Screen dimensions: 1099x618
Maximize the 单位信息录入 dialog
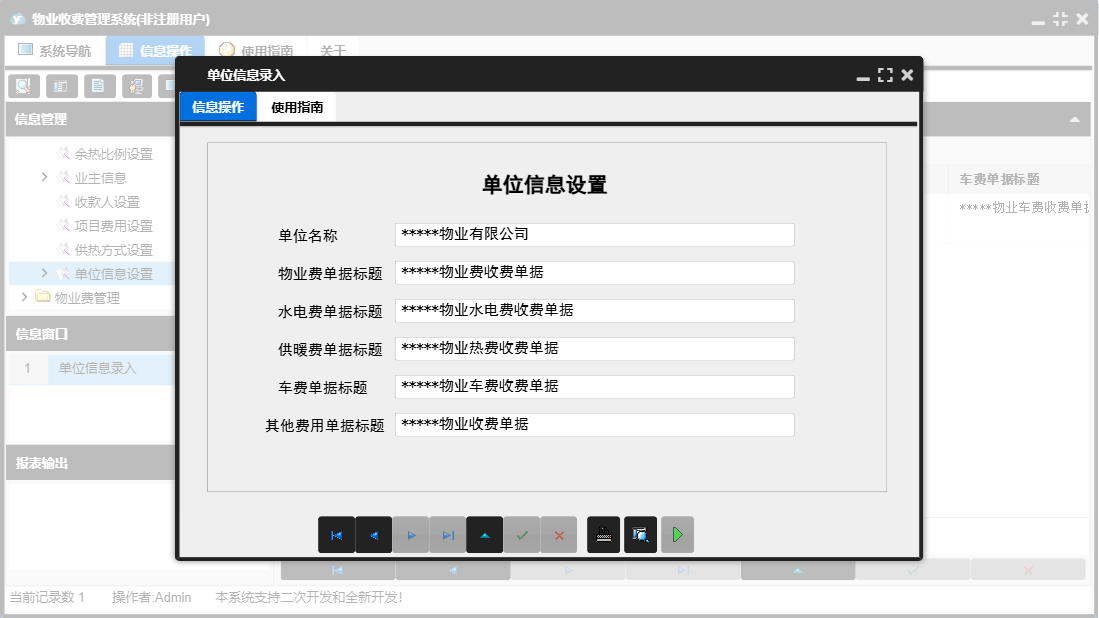[x=885, y=75]
